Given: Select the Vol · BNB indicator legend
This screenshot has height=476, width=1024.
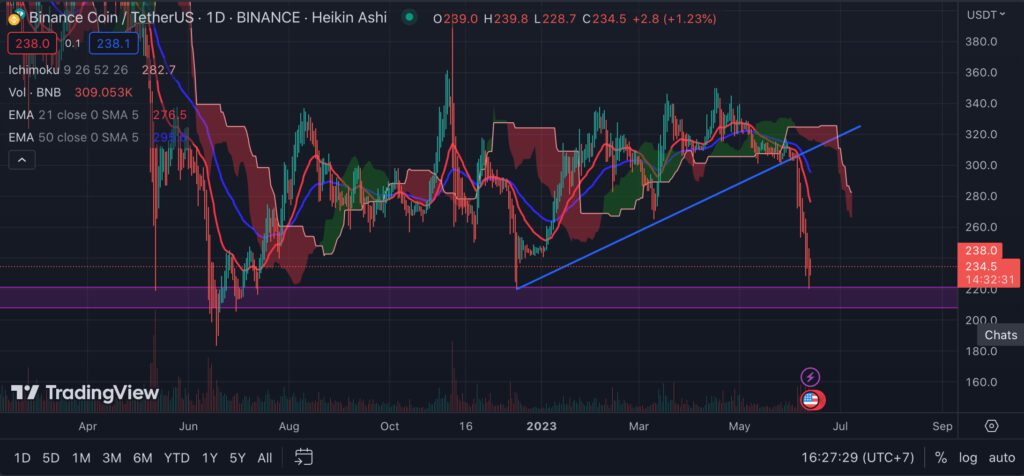Looking at the screenshot, I should (x=35, y=93).
